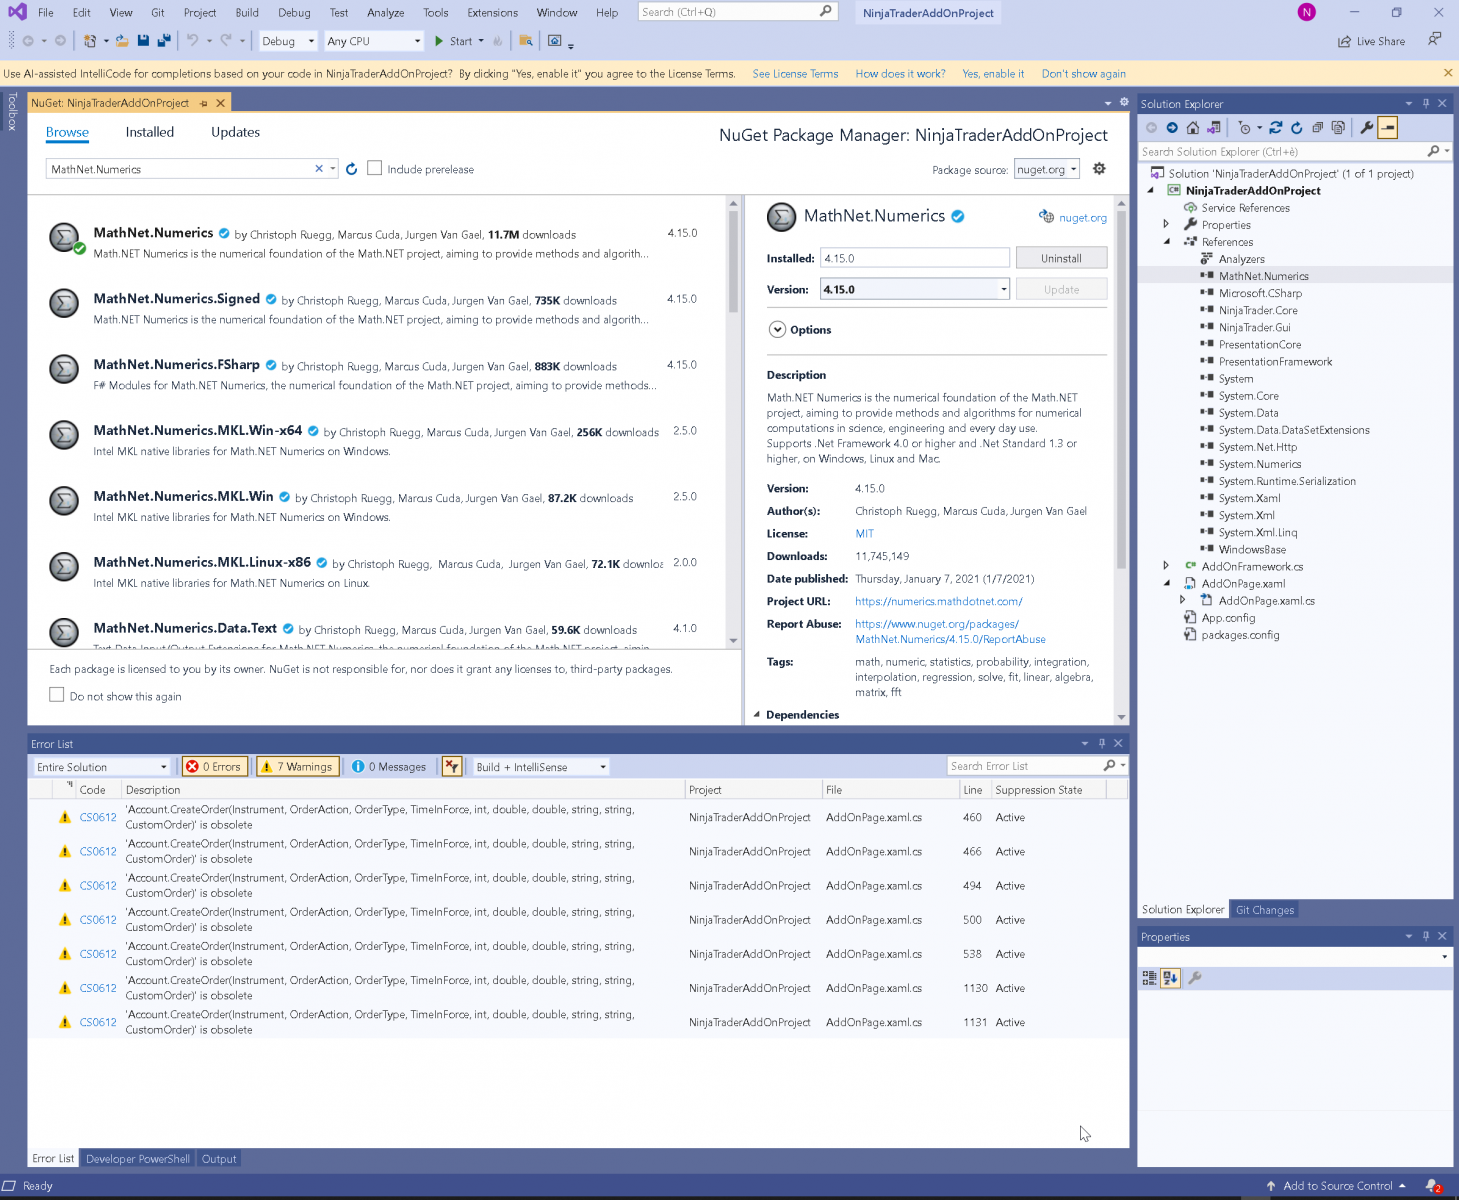The image size is (1459, 1200).
Task: Toggle the Include prerelease checkbox
Action: pos(375,168)
